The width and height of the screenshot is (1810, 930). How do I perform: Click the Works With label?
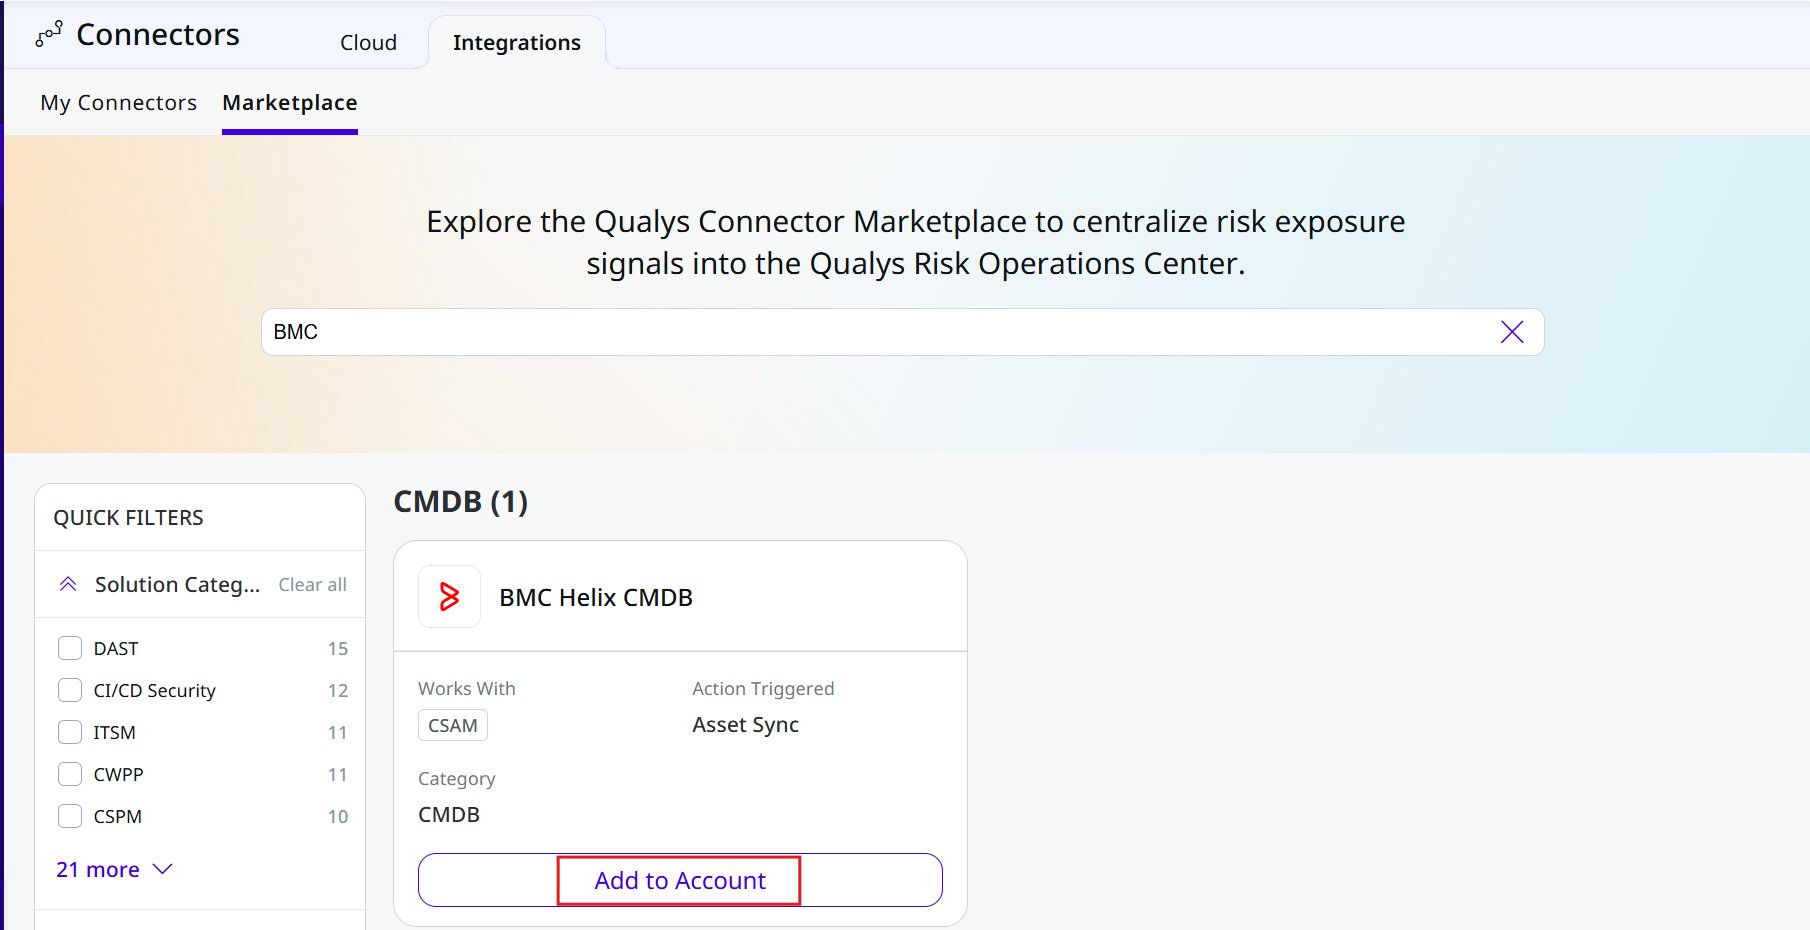point(467,689)
